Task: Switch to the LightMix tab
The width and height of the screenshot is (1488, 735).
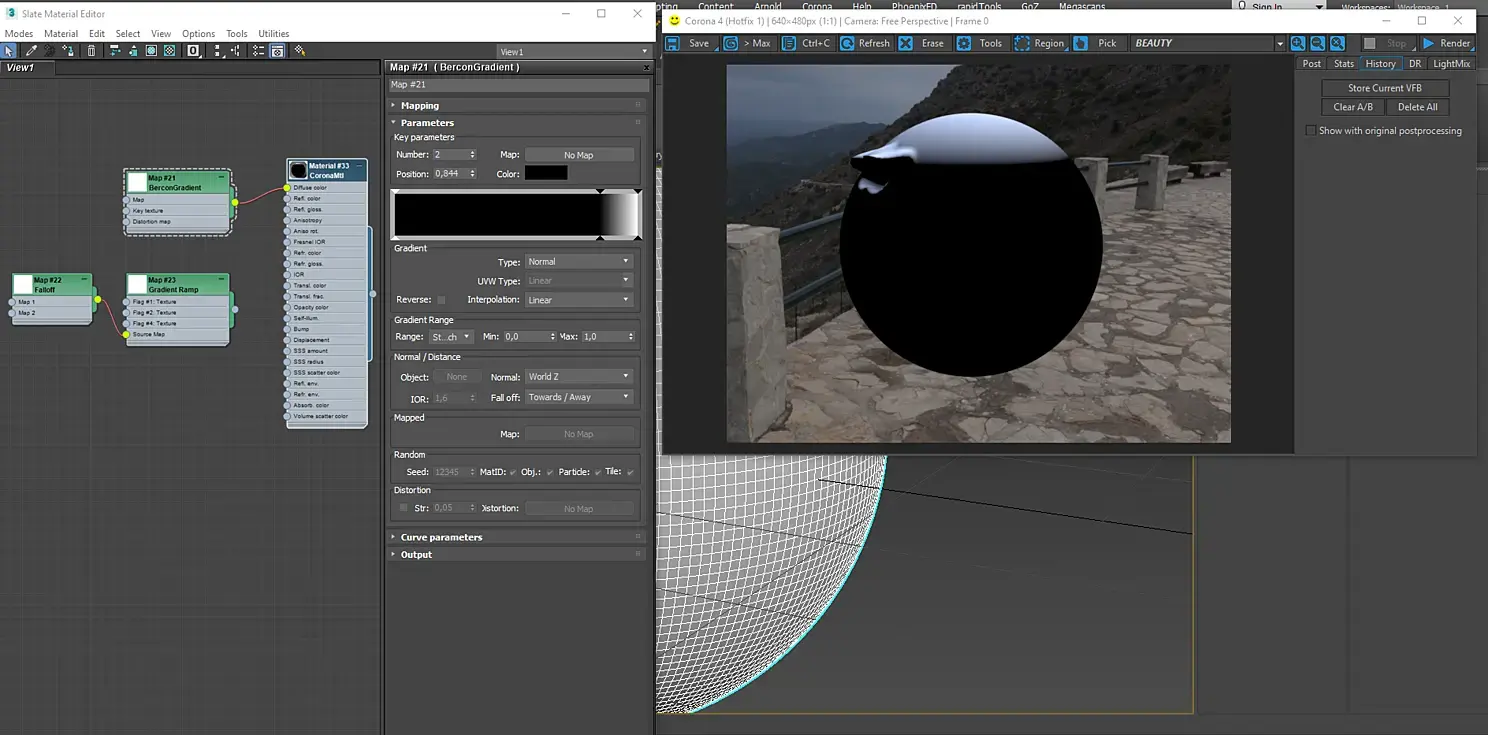Action: tap(1451, 63)
